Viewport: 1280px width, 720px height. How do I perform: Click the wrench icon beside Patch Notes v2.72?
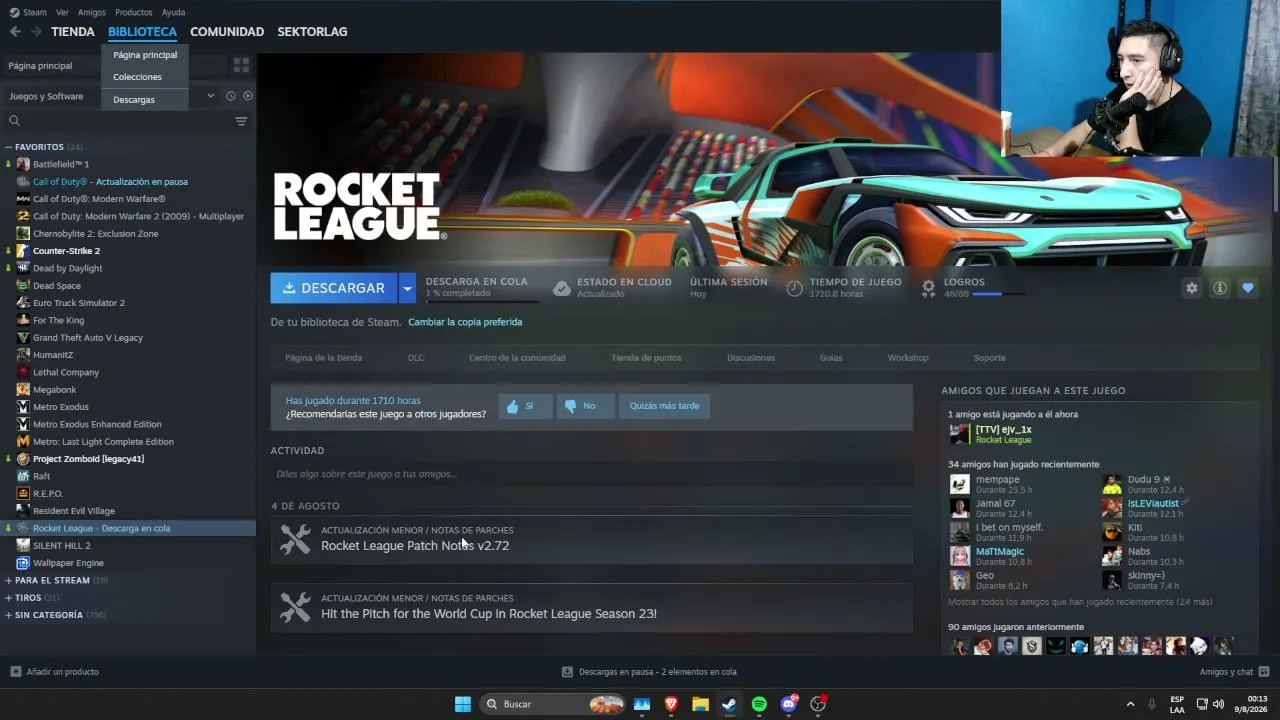(x=295, y=539)
